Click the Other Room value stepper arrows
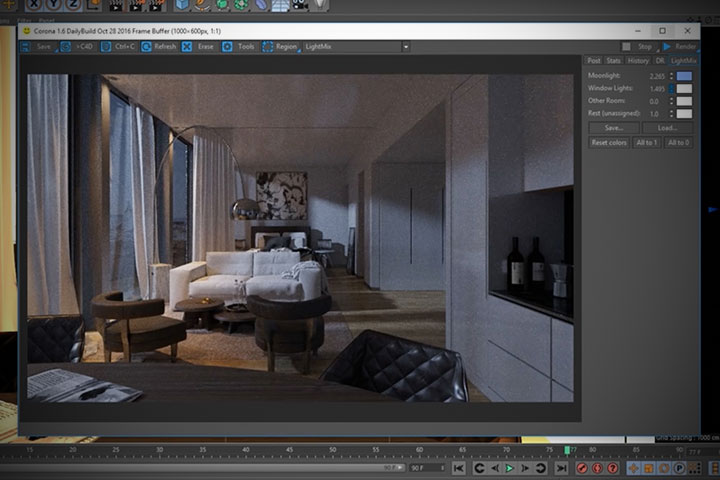 [x=671, y=101]
